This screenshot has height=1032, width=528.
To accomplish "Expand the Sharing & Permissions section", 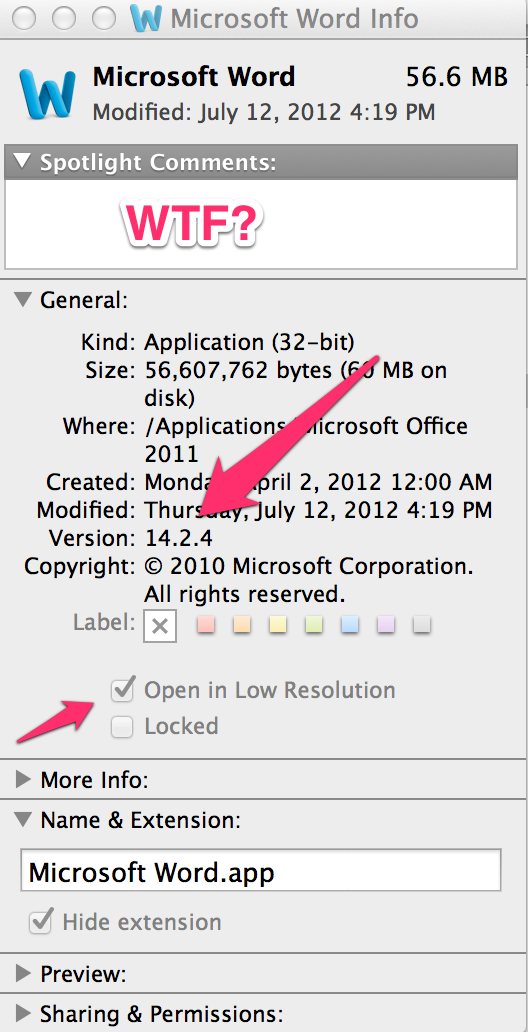I will pyautogui.click(x=24, y=1012).
